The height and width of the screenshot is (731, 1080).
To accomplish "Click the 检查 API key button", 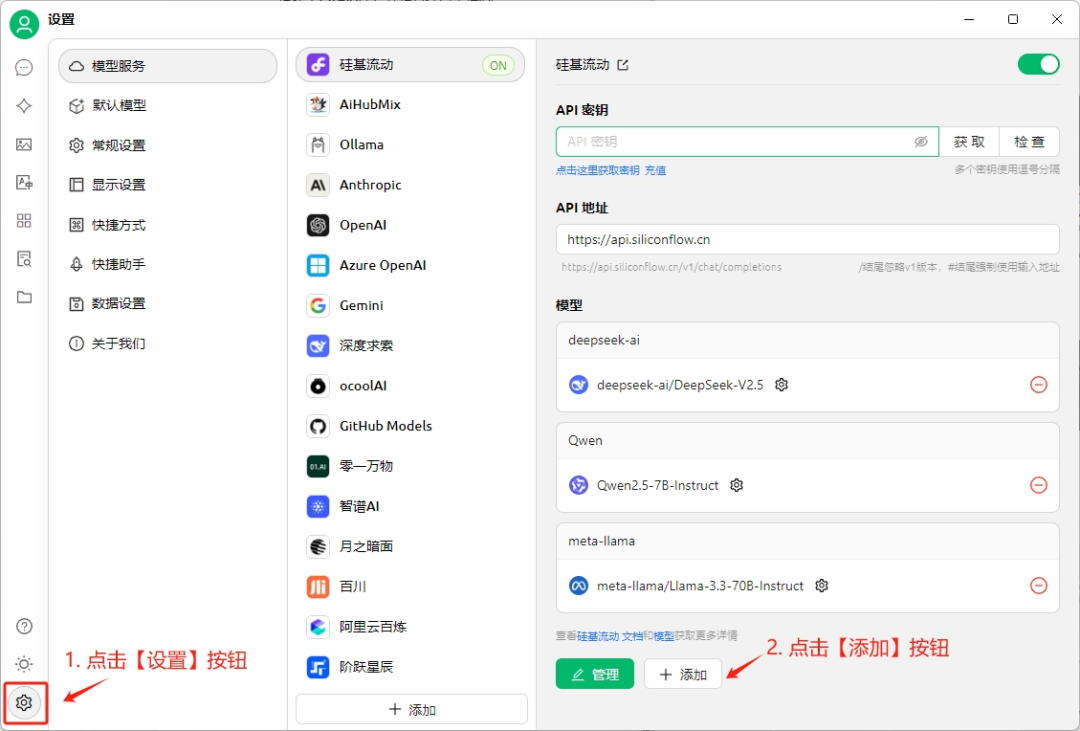I will [x=1029, y=142].
